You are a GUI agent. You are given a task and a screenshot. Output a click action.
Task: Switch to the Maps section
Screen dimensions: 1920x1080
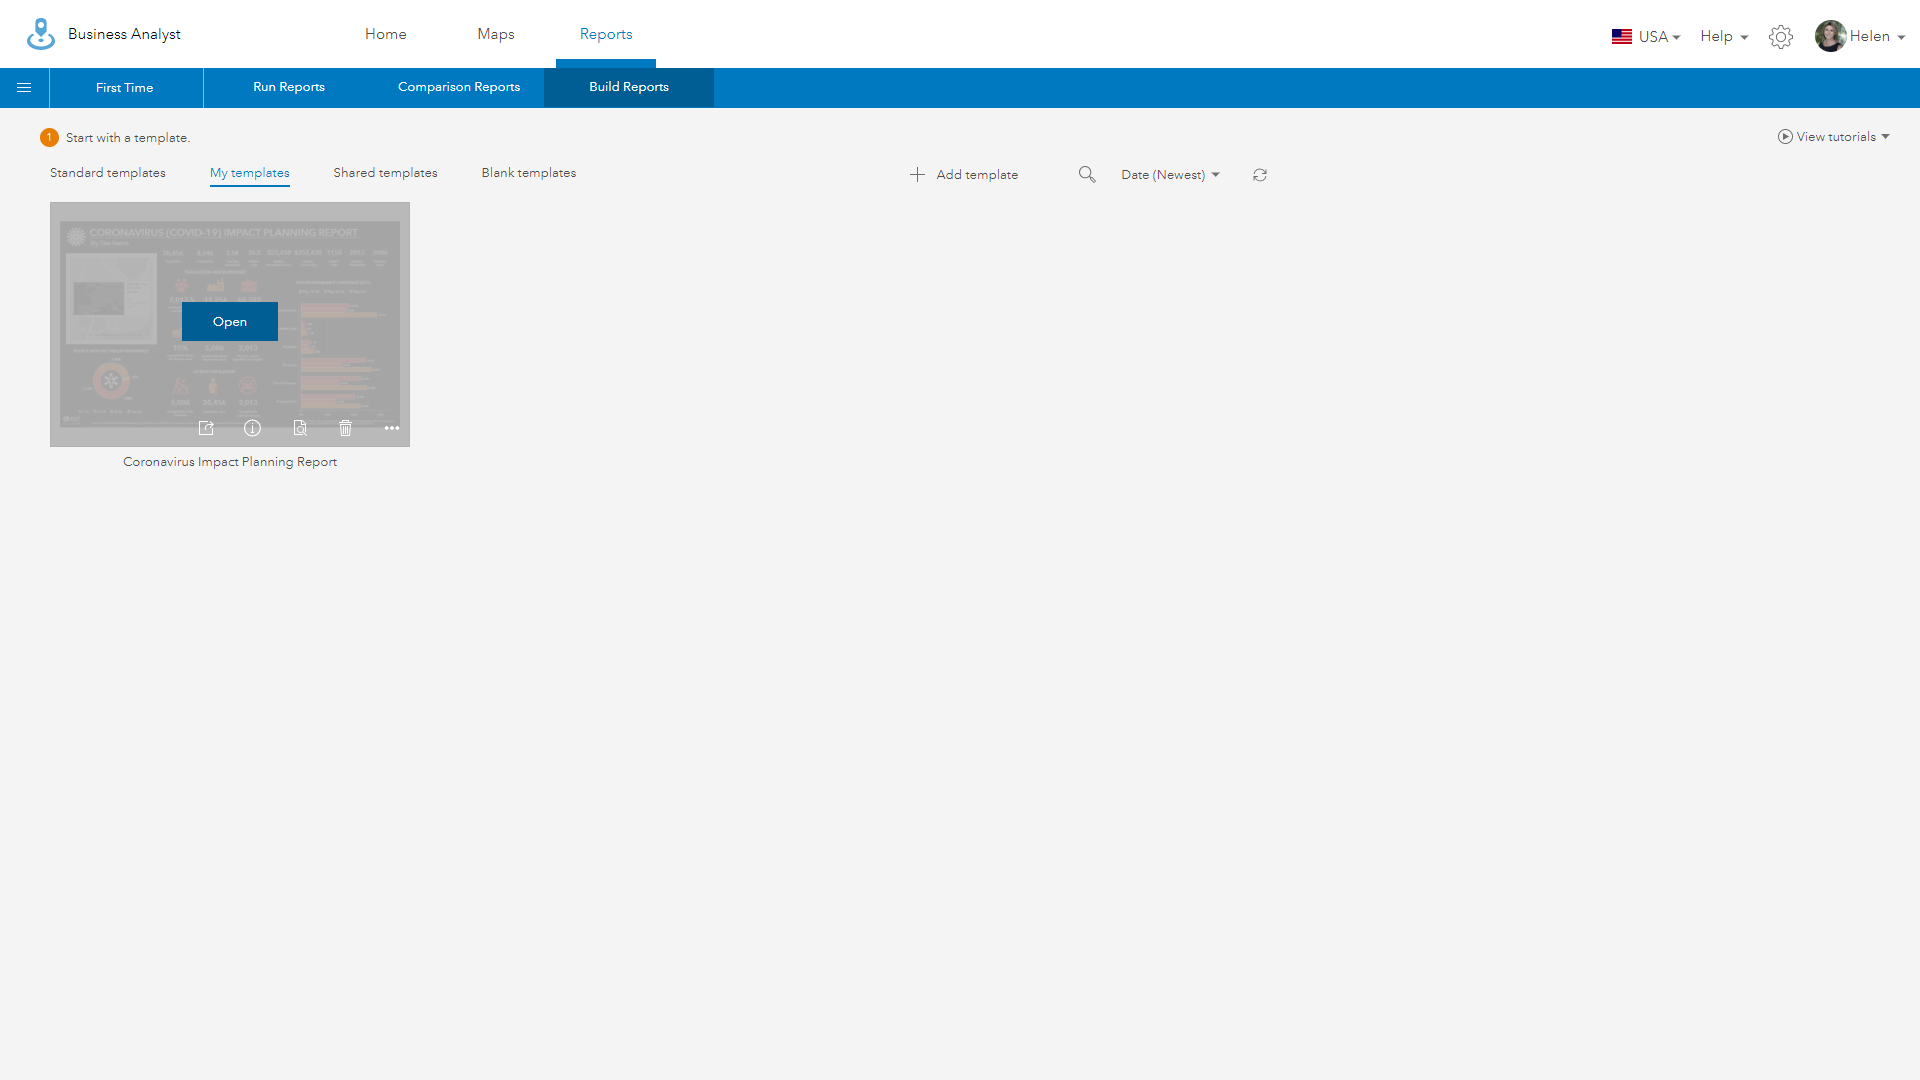point(495,33)
